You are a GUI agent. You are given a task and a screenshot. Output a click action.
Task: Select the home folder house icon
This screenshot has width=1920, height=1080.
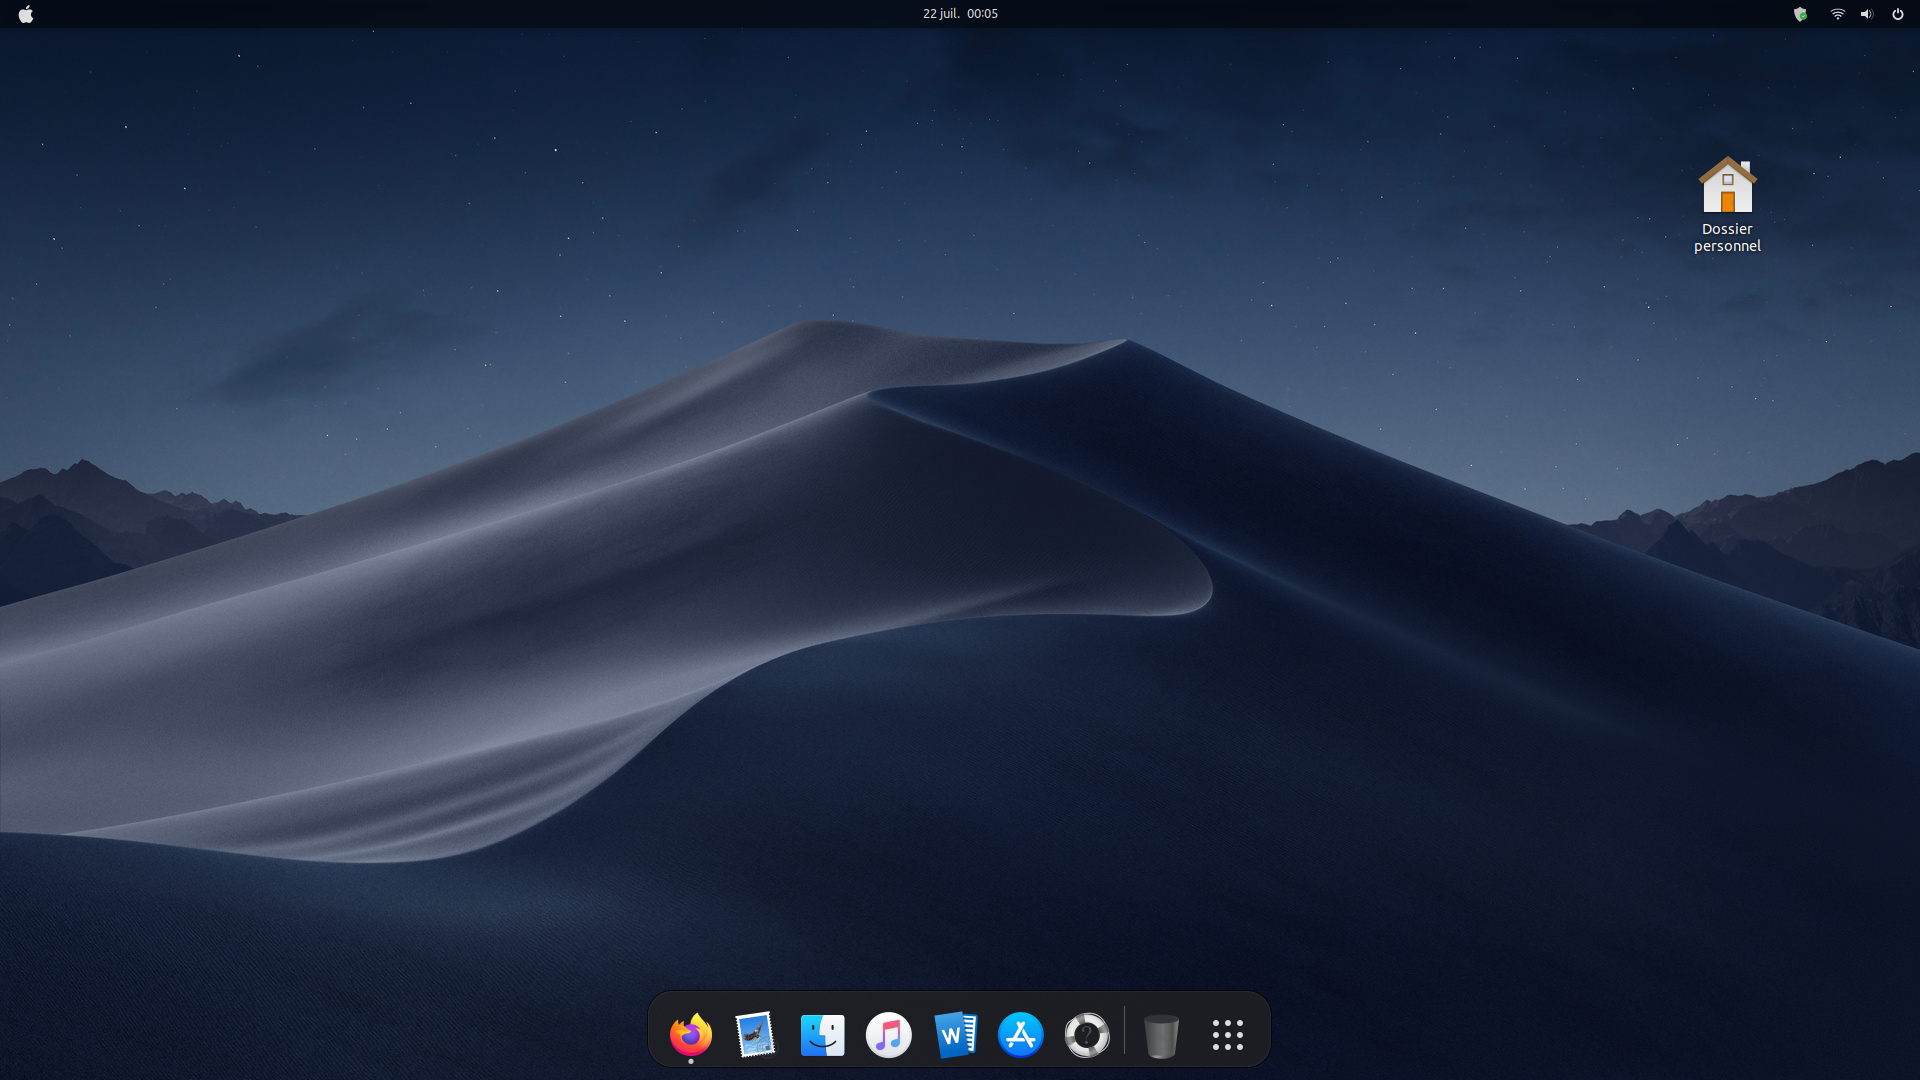pyautogui.click(x=1727, y=185)
